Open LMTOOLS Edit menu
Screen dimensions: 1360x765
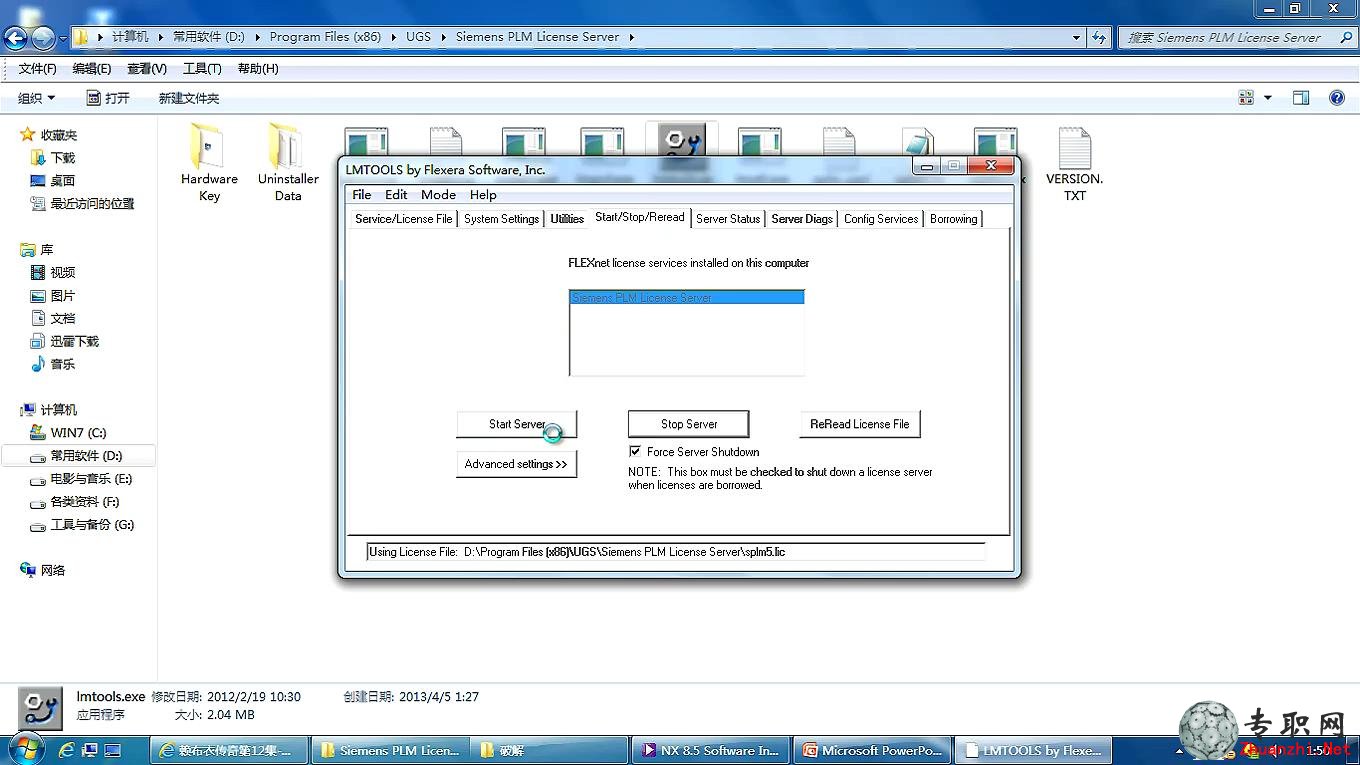click(x=396, y=195)
